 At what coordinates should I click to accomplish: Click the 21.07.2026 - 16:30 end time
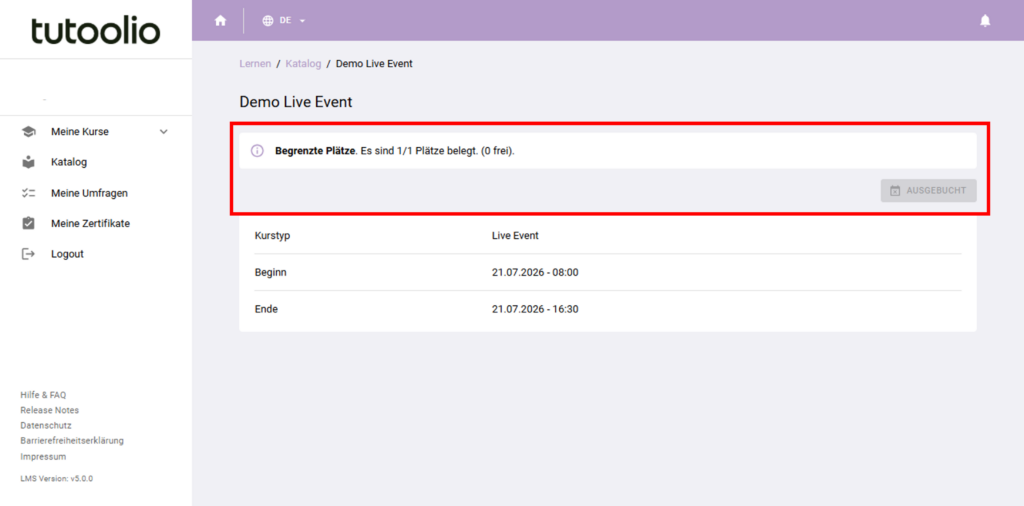coord(535,309)
